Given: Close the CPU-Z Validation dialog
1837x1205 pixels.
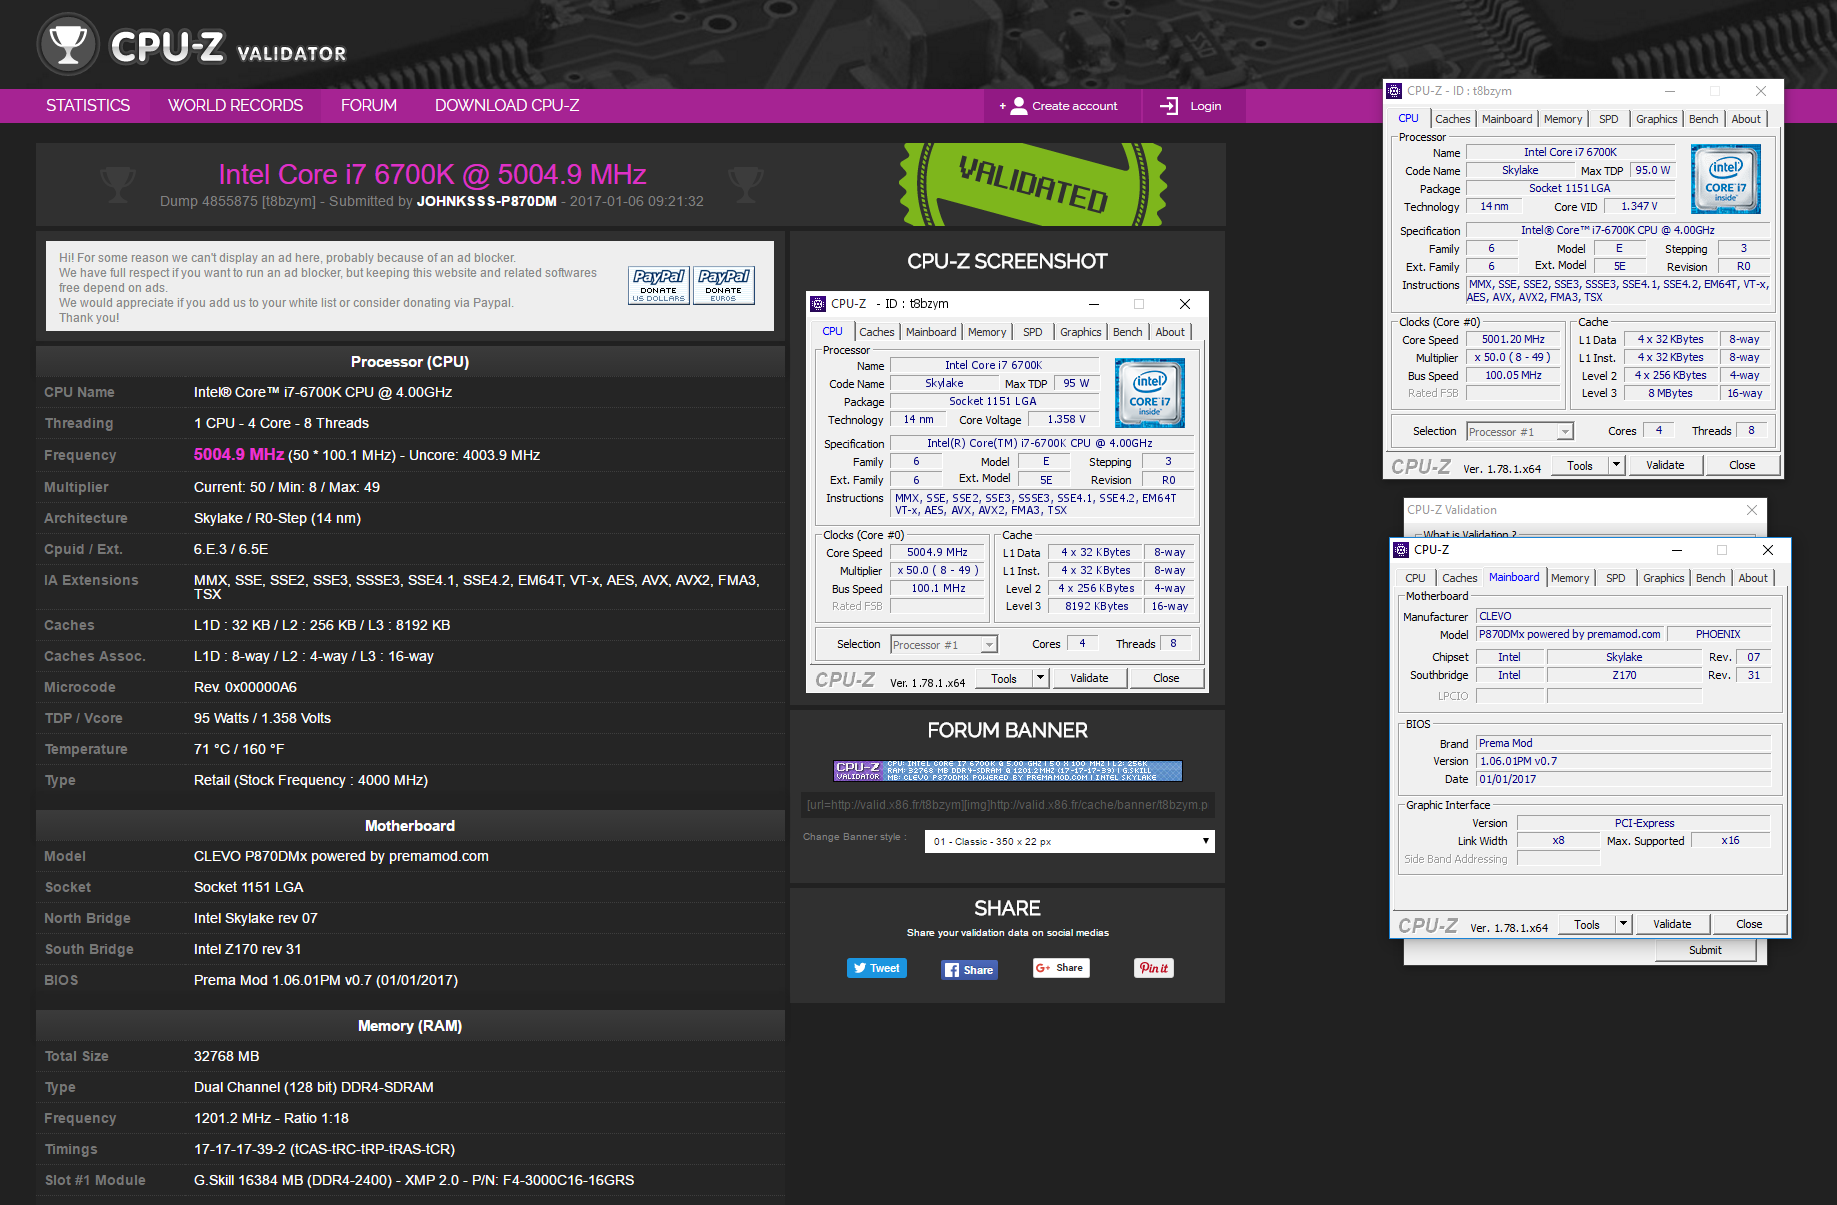Looking at the screenshot, I should tap(1751, 510).
